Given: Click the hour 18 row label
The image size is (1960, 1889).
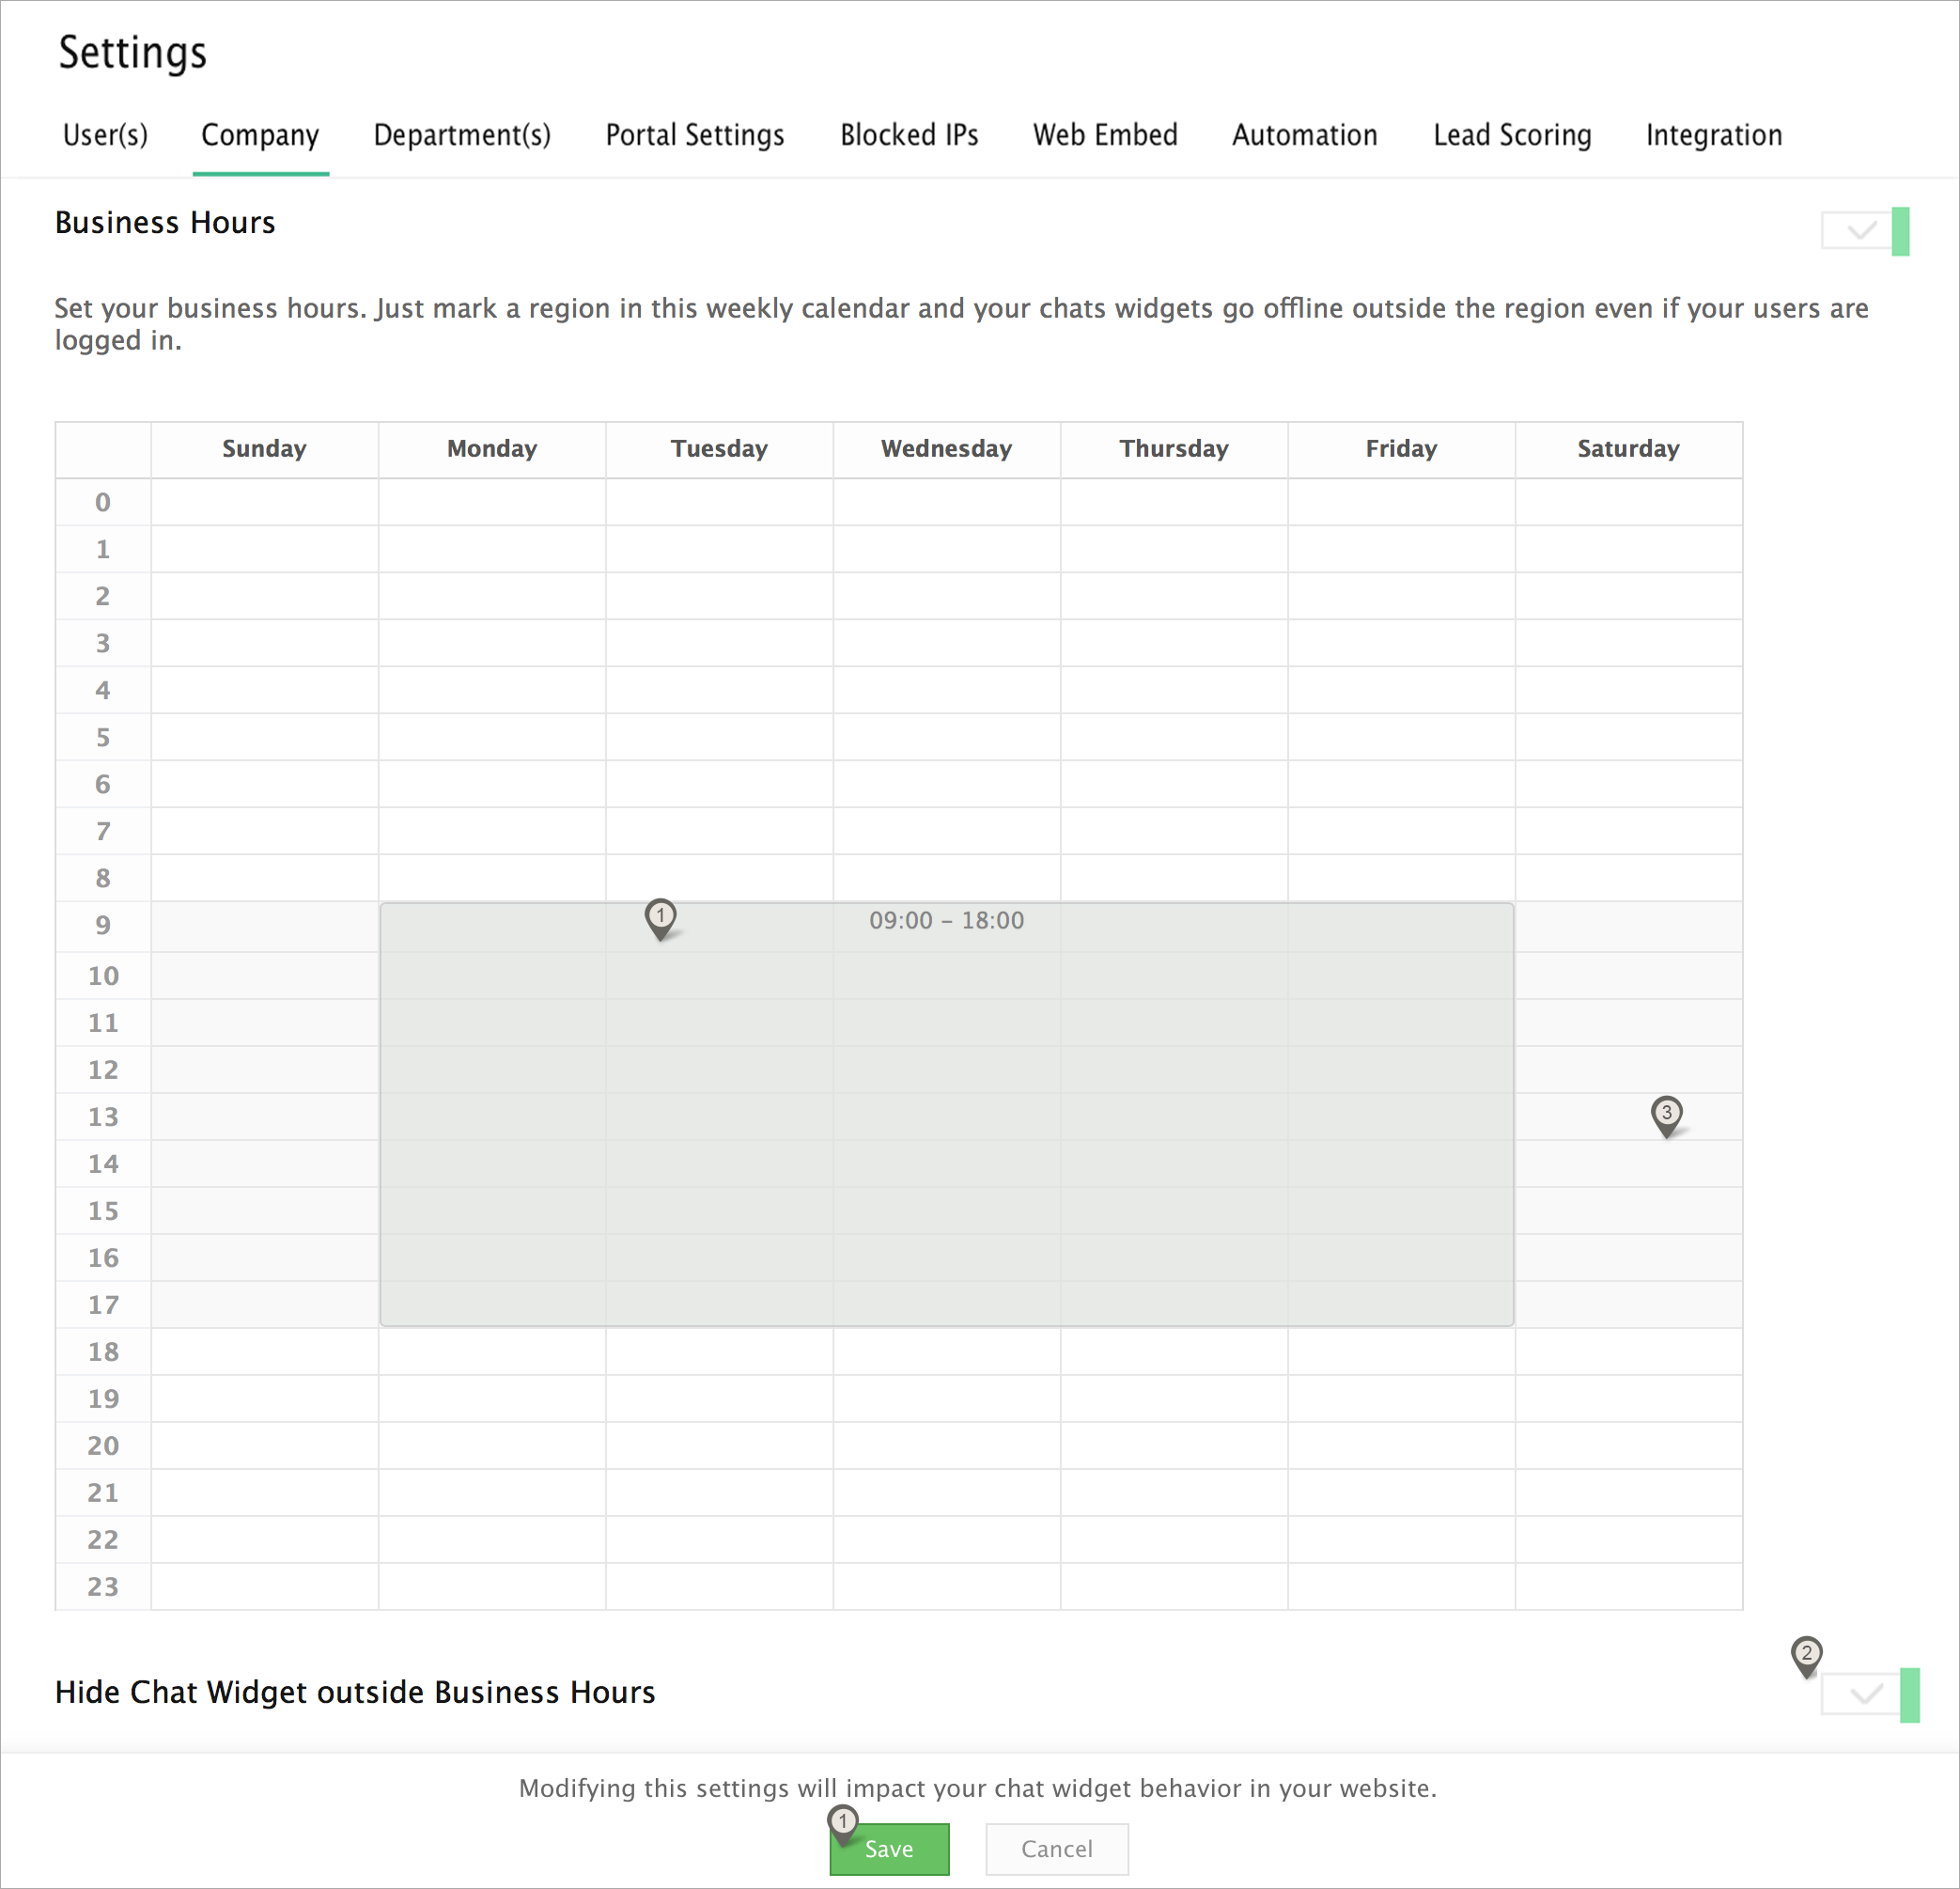Looking at the screenshot, I should [103, 1351].
